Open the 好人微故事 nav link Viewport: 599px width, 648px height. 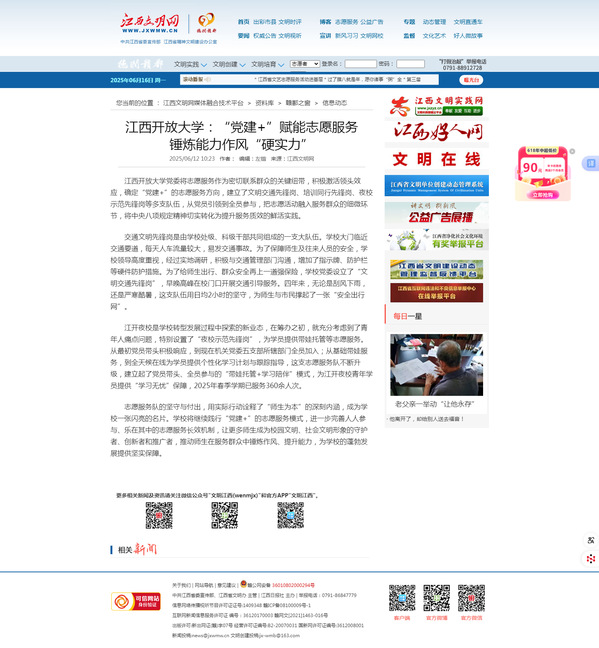(x=468, y=36)
